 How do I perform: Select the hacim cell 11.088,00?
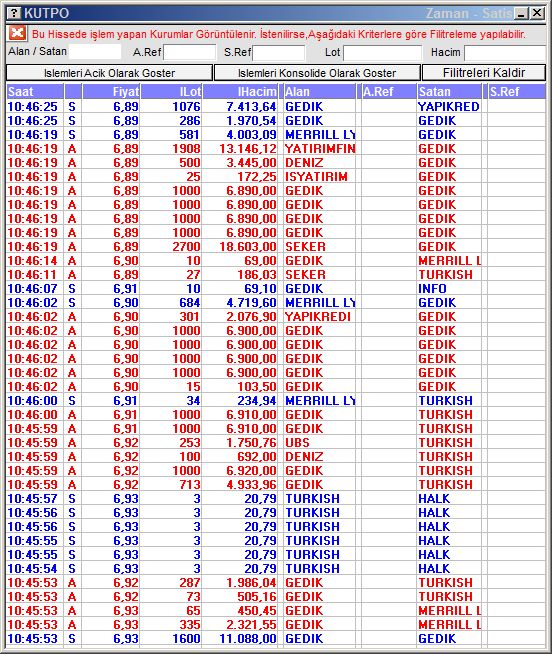point(240,639)
